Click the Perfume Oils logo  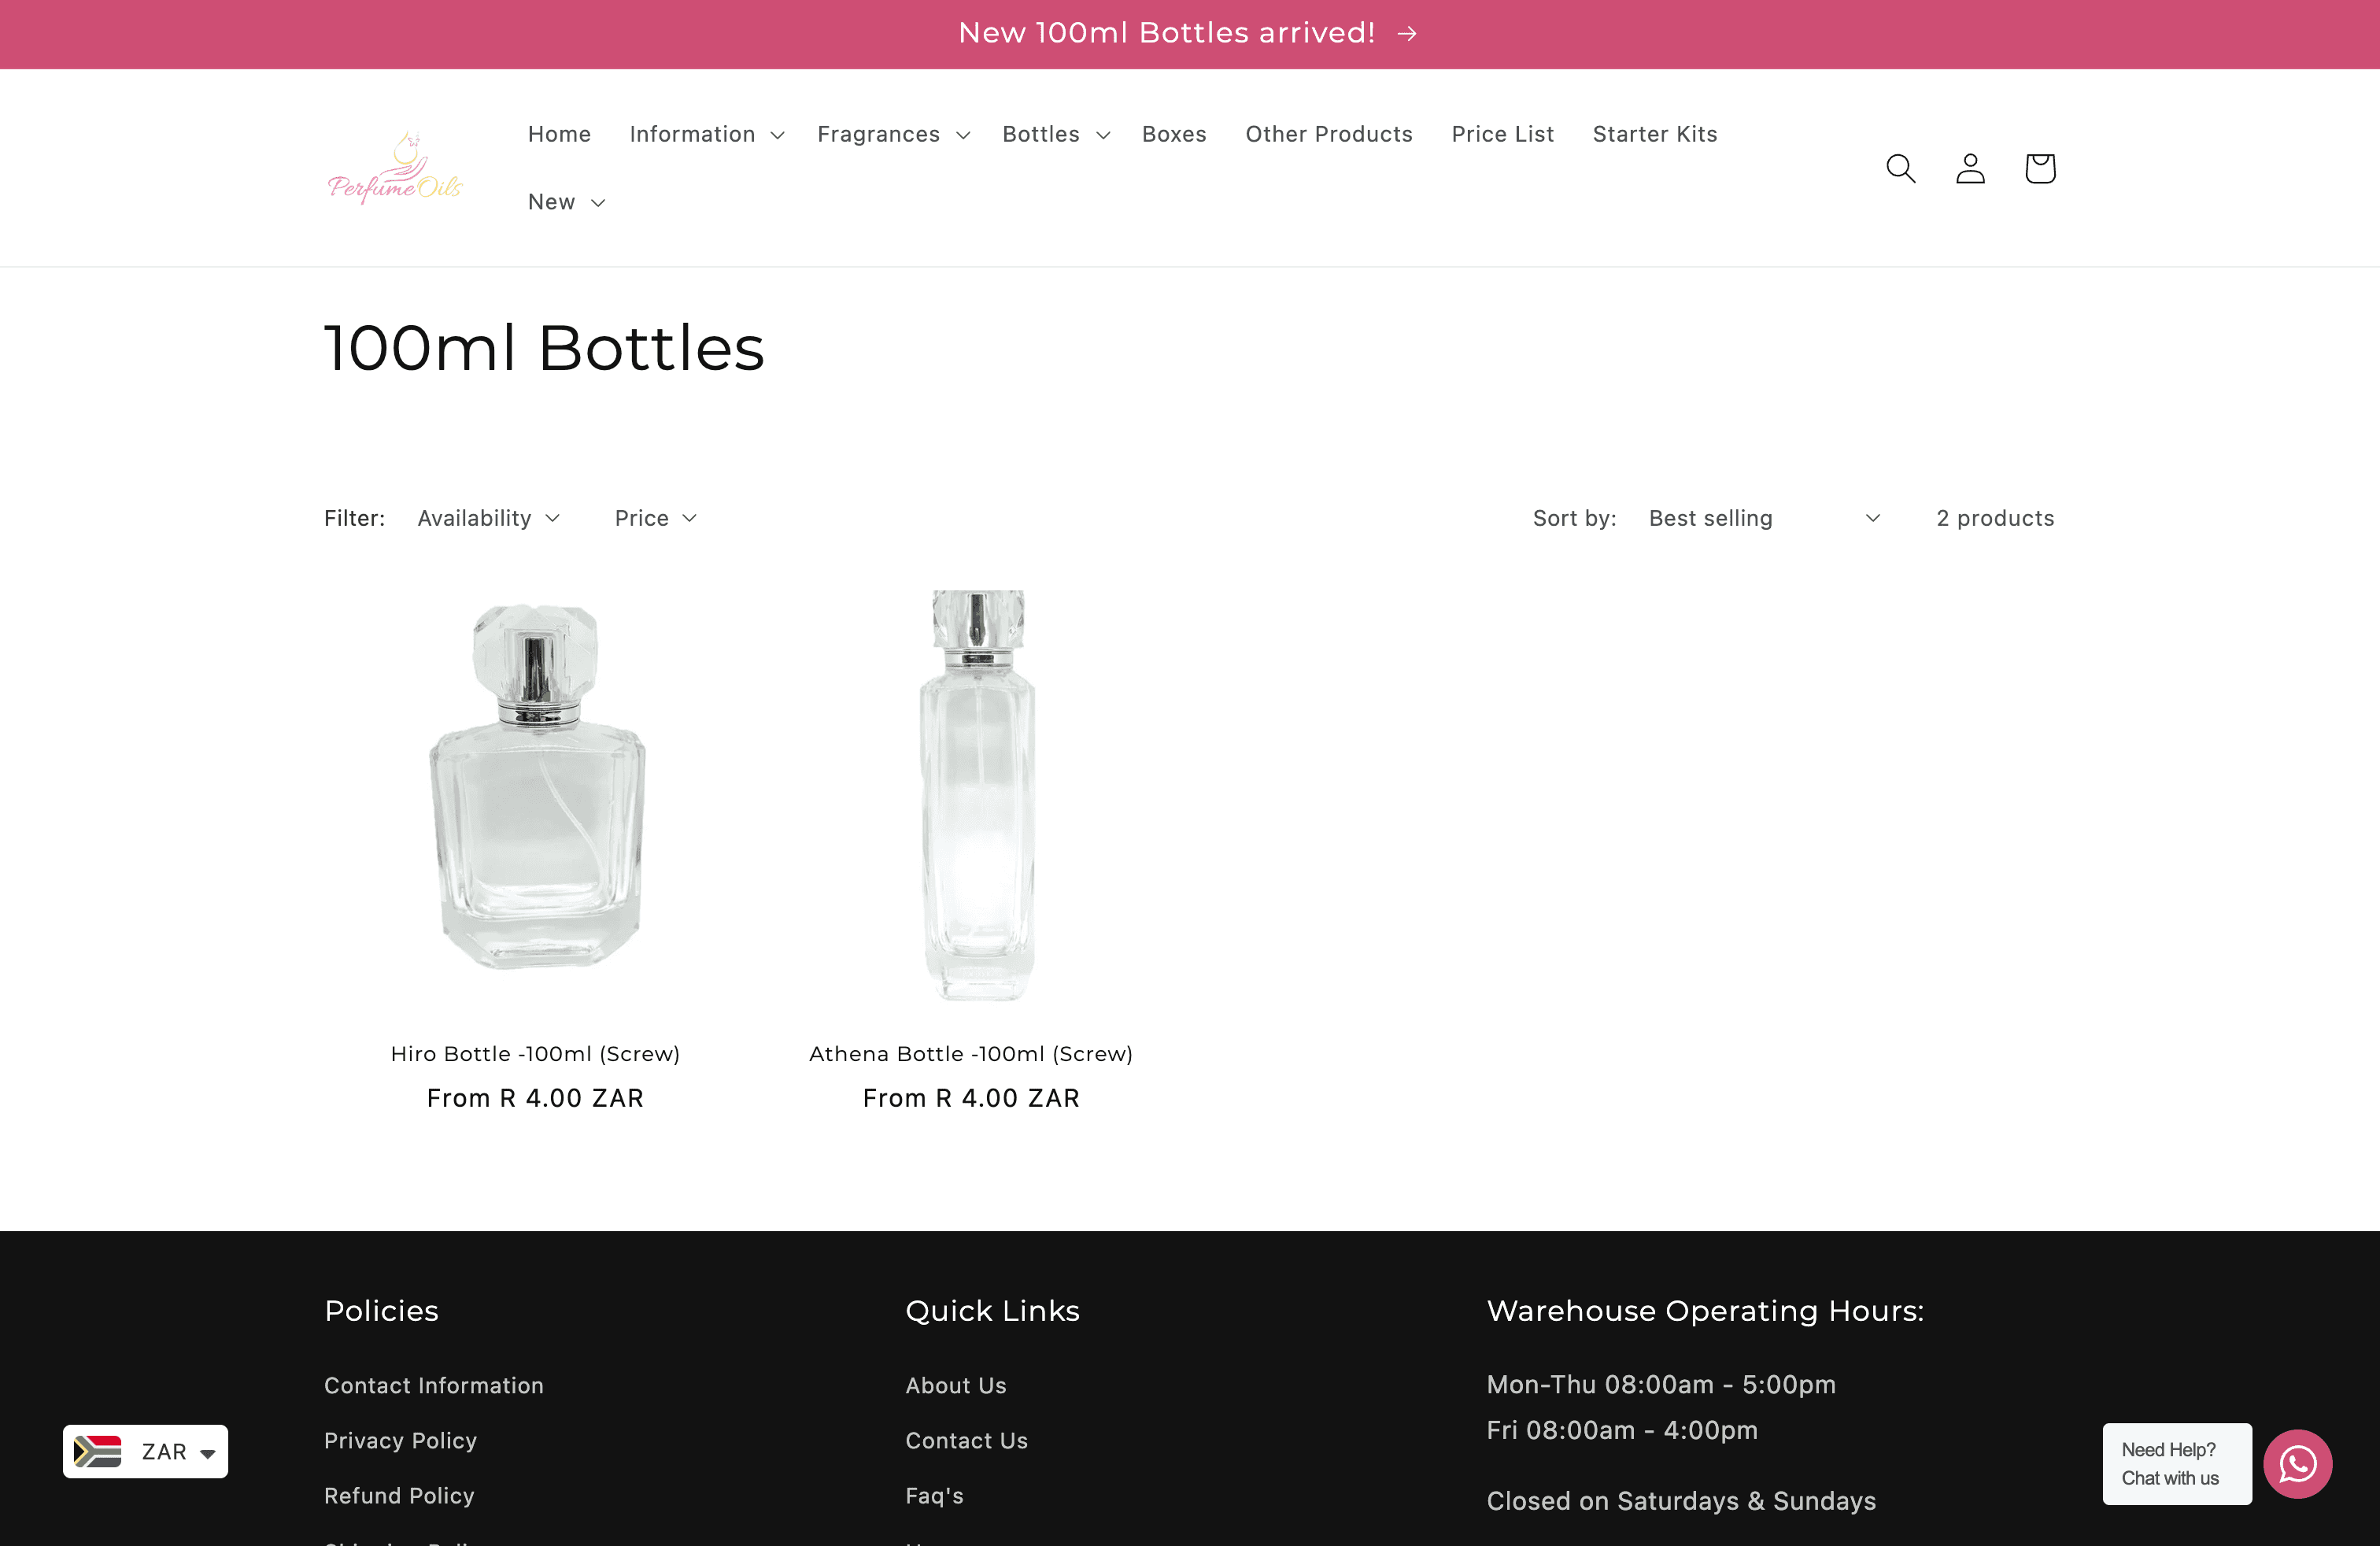395,167
